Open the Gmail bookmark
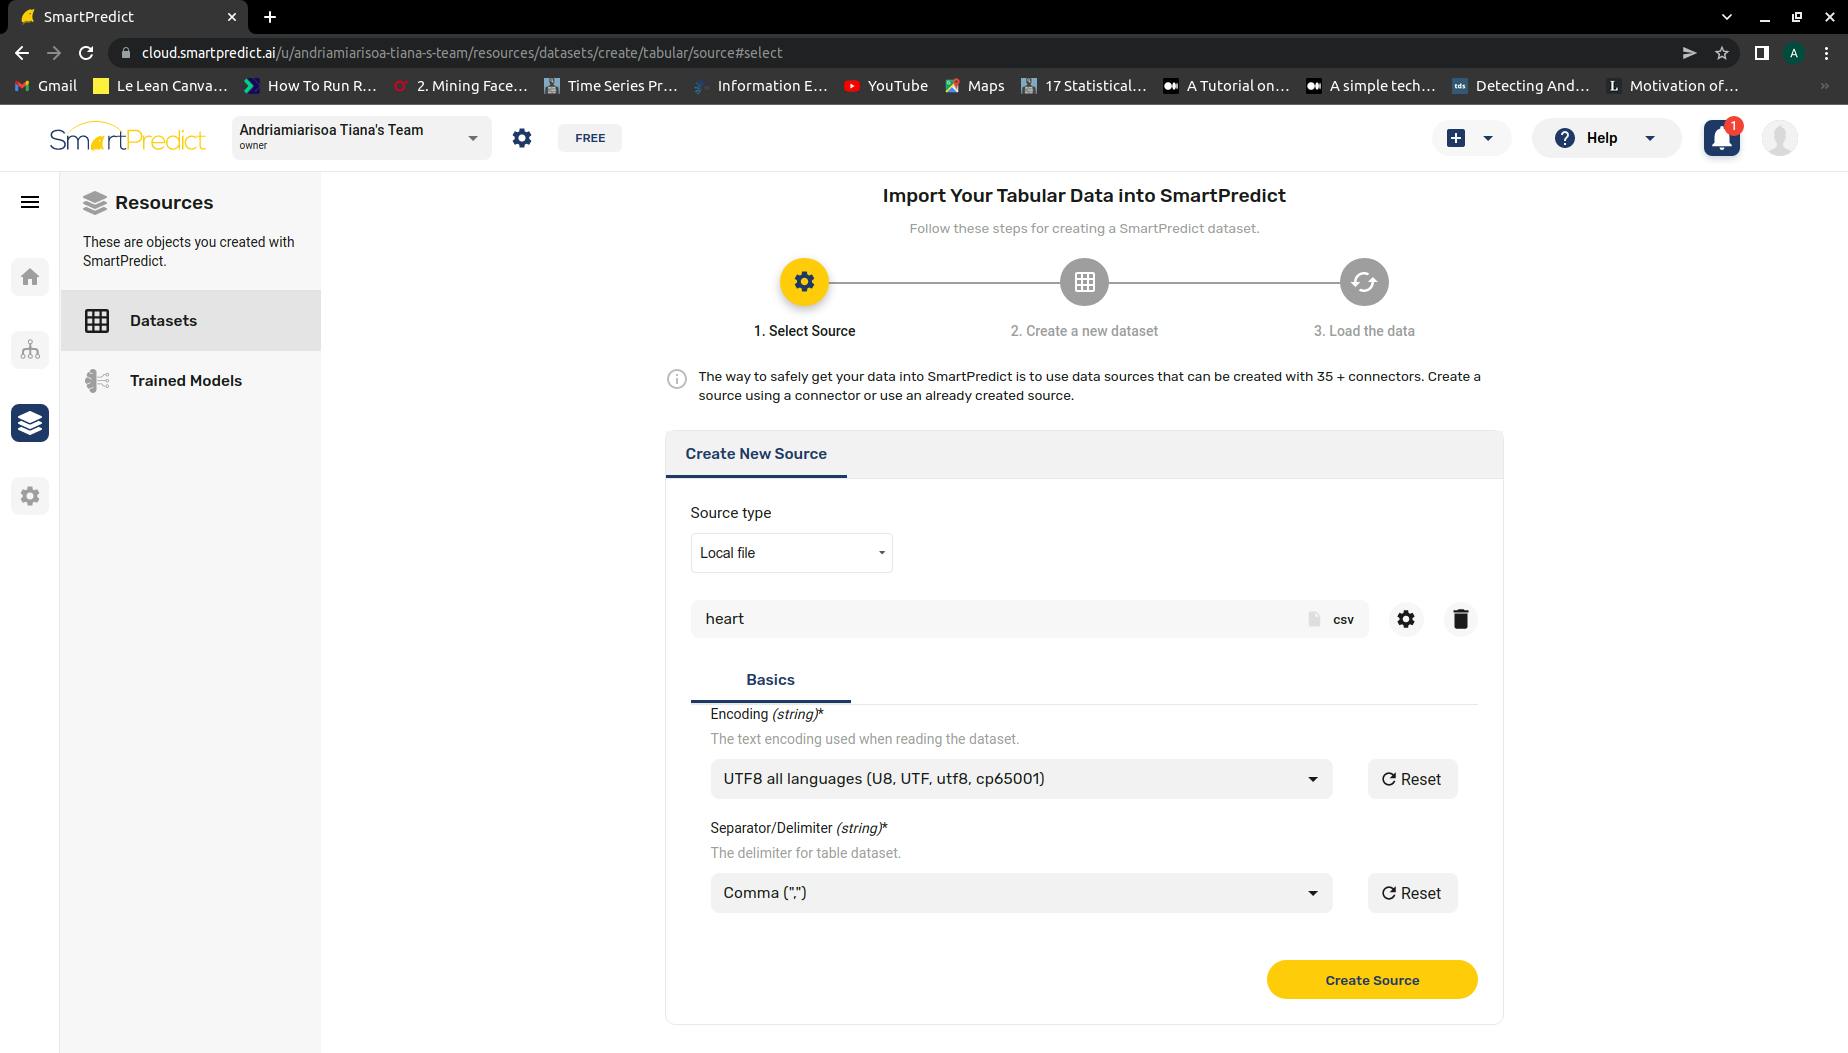 click(x=46, y=86)
